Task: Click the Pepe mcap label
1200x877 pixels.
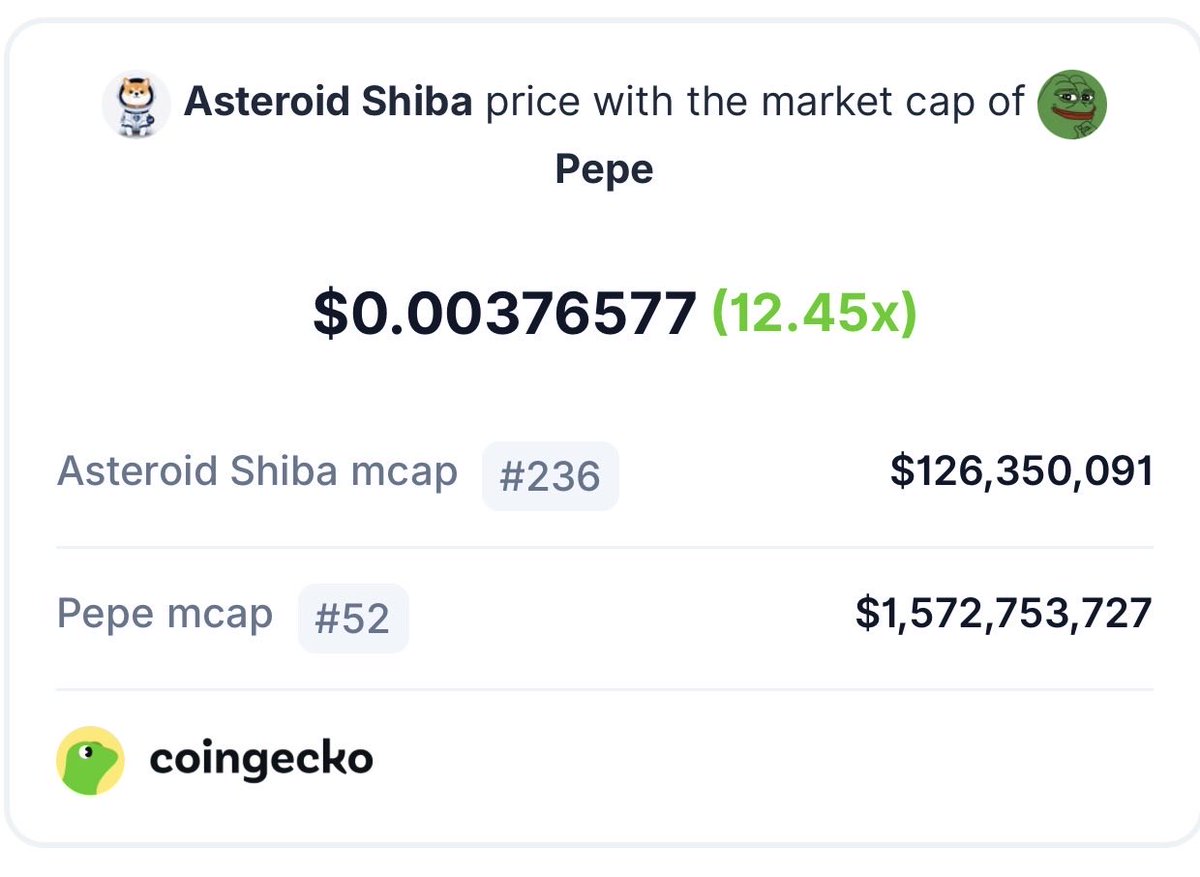Action: pyautogui.click(x=165, y=613)
